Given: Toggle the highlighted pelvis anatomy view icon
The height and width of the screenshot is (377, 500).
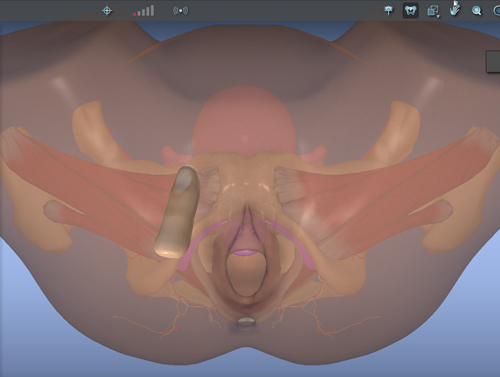Looking at the screenshot, I should (411, 11).
